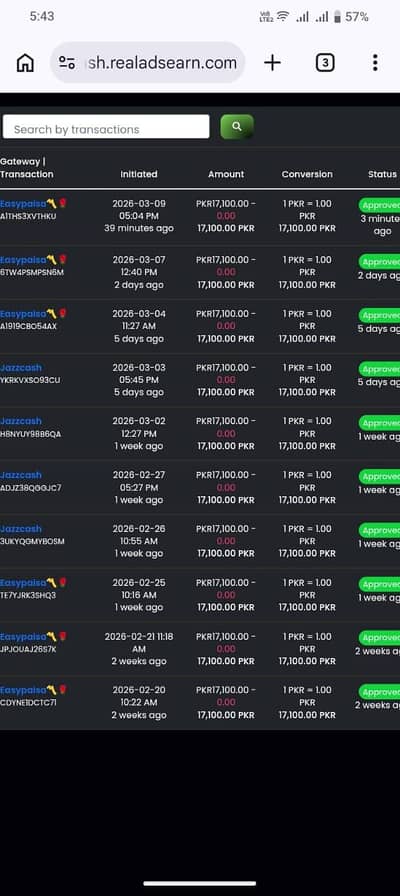Focus the Search by transactions field
The height and width of the screenshot is (896, 400).
pos(106,127)
